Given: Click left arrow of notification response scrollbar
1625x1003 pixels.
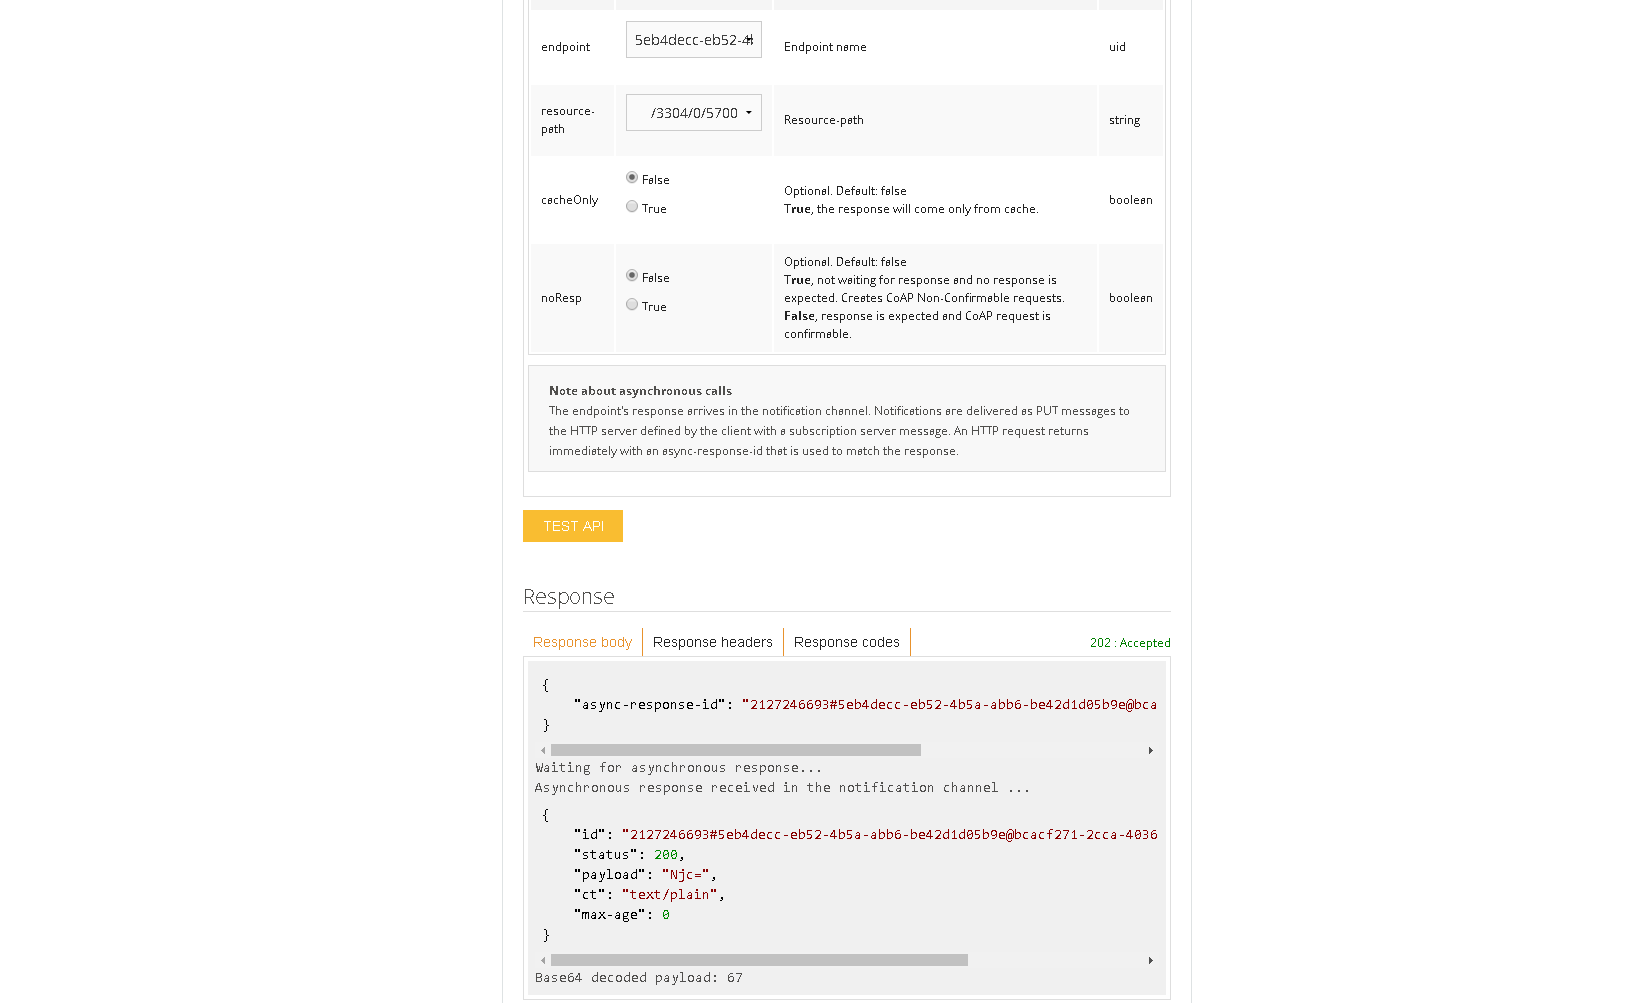Looking at the screenshot, I should tap(543, 960).
